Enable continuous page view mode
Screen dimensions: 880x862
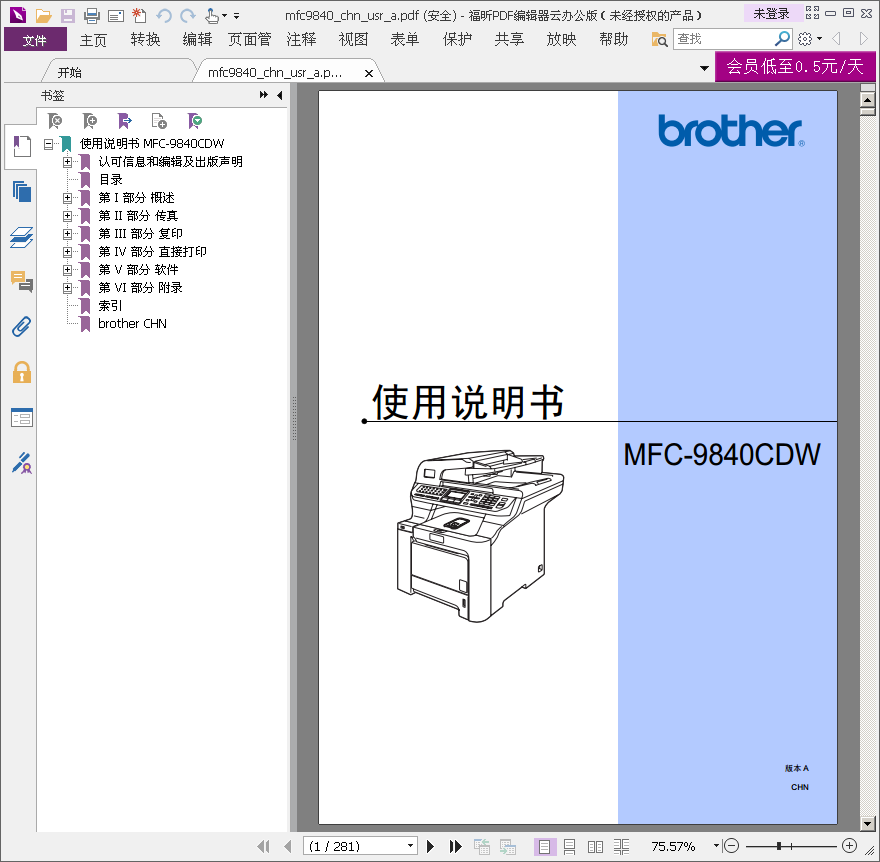(x=569, y=846)
